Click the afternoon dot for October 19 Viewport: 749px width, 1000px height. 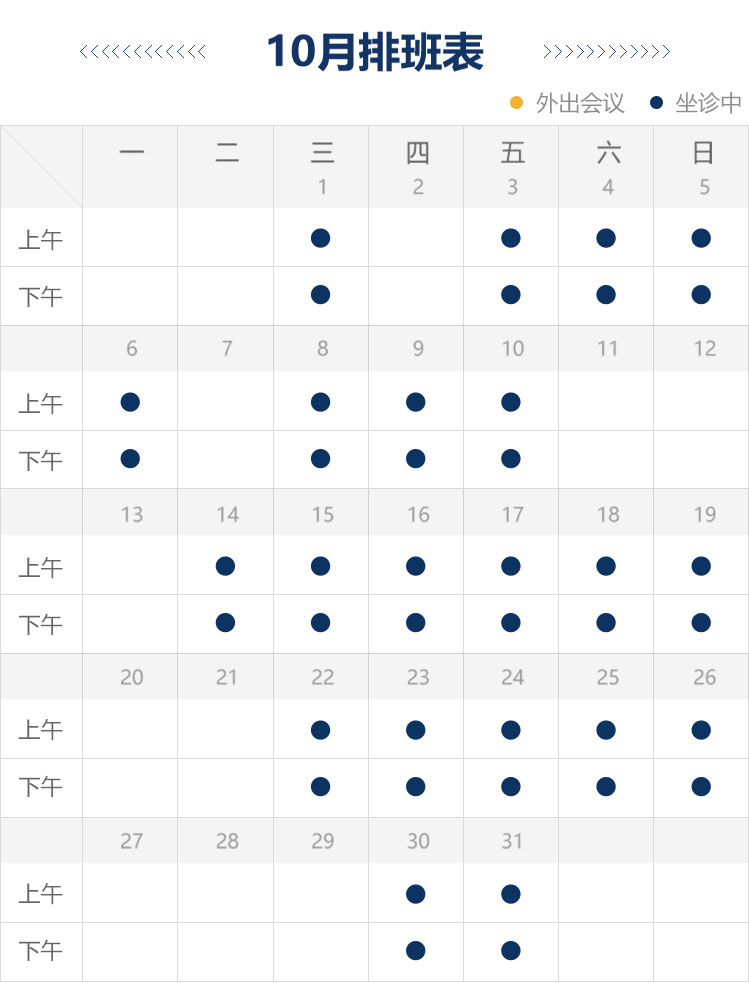tap(701, 623)
